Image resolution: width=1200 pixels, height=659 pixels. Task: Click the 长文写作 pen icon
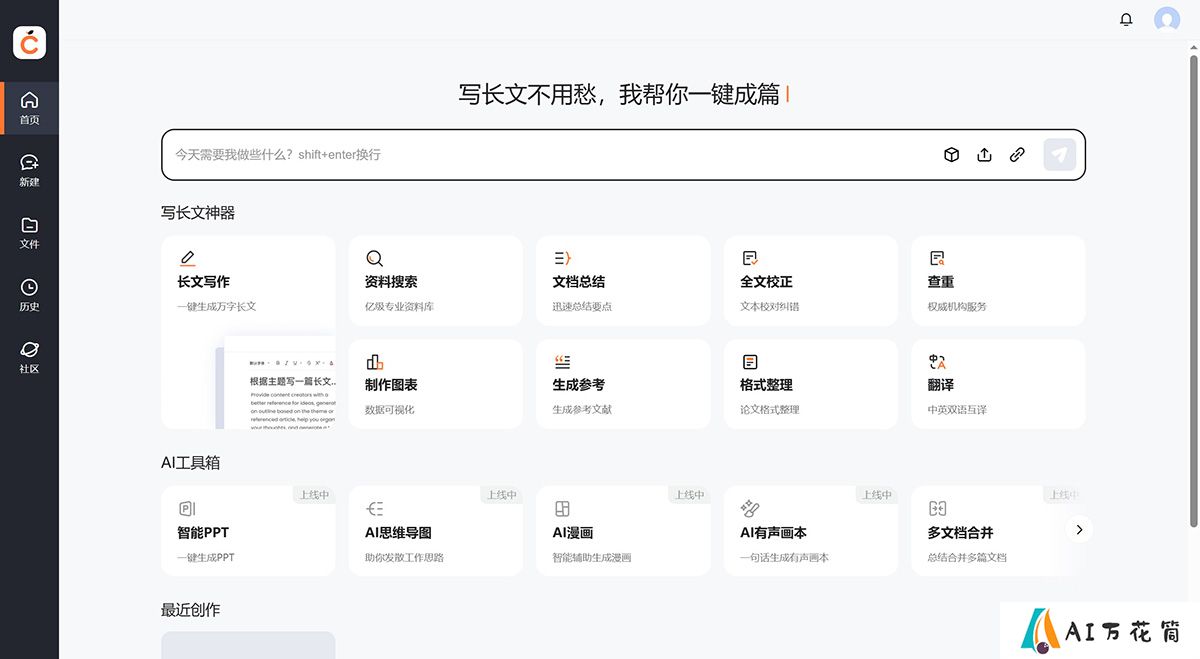[187, 258]
